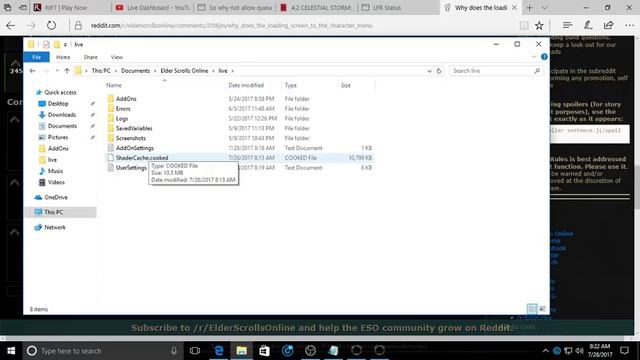Select the AddOns folder in file list

(126, 99)
